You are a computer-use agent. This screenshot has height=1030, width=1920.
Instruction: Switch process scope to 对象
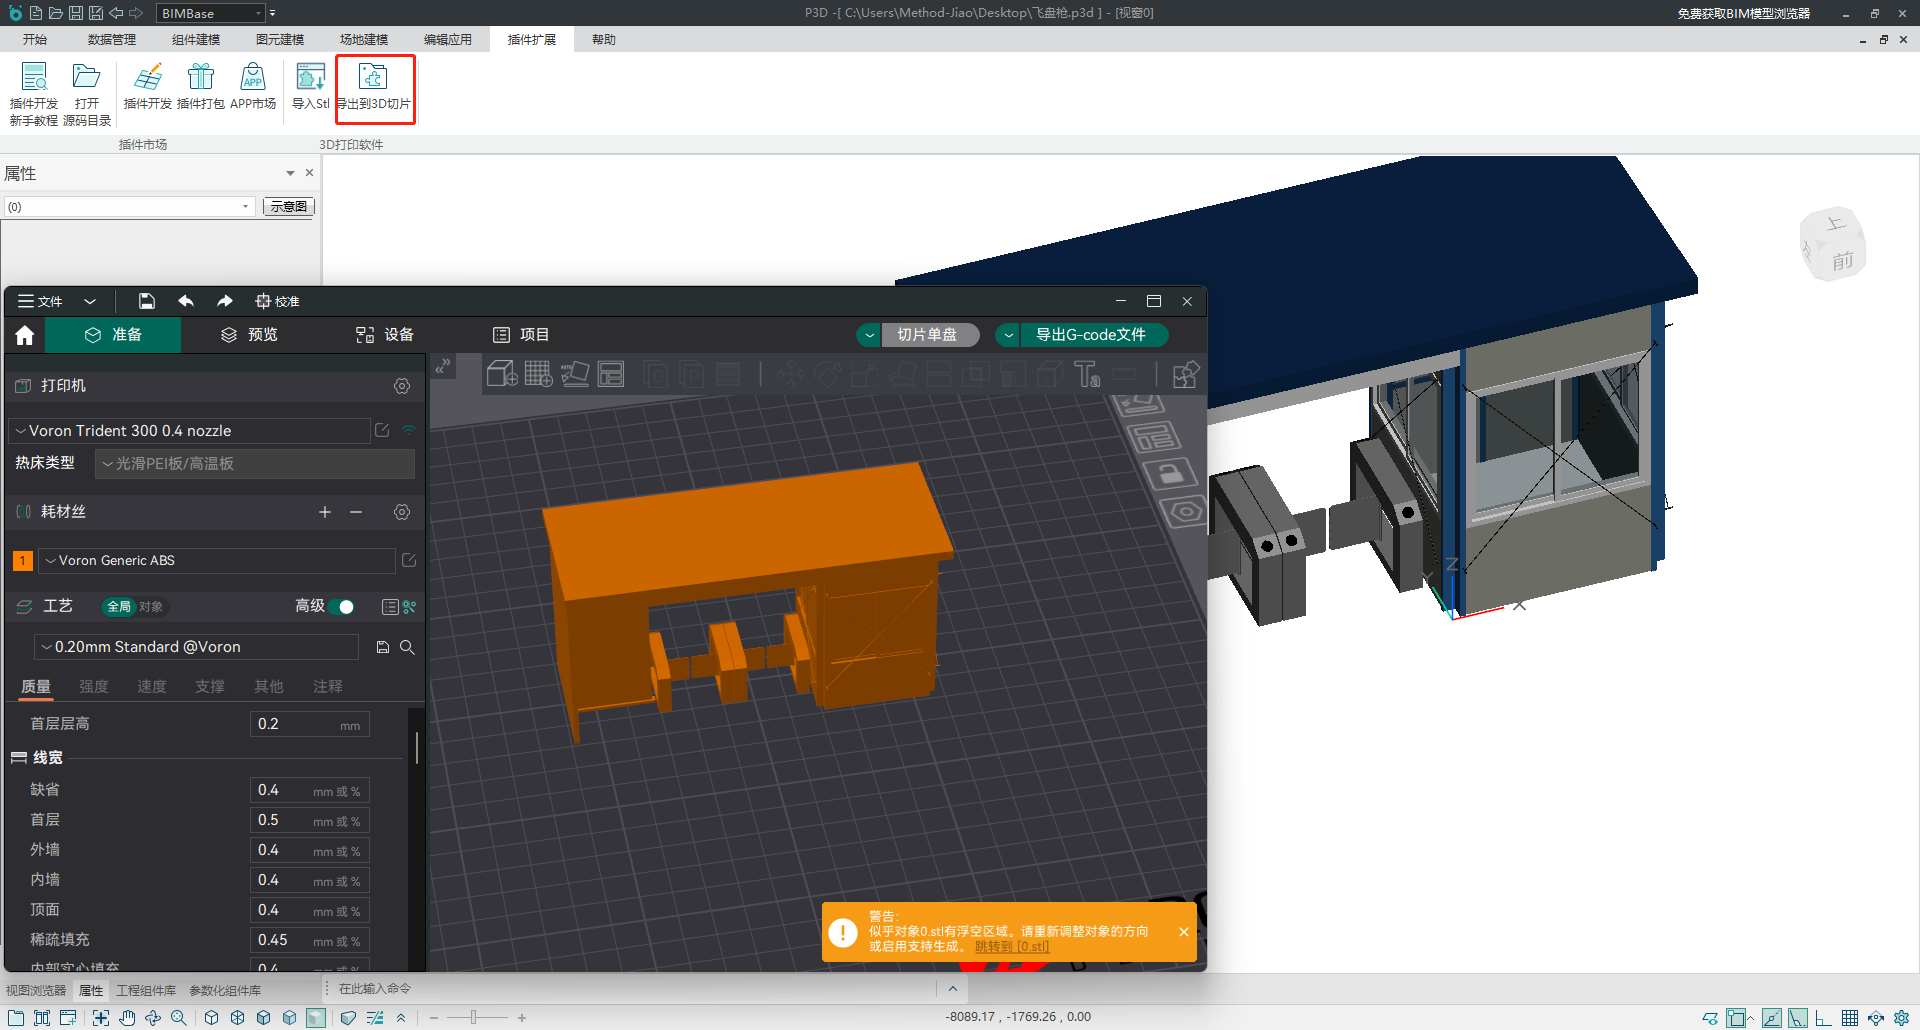pyautogui.click(x=151, y=607)
